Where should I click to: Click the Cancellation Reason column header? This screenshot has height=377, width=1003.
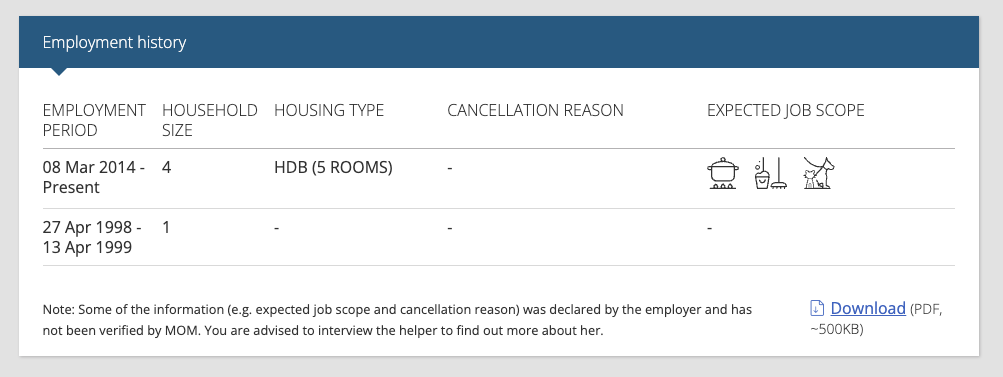pyautogui.click(x=535, y=110)
